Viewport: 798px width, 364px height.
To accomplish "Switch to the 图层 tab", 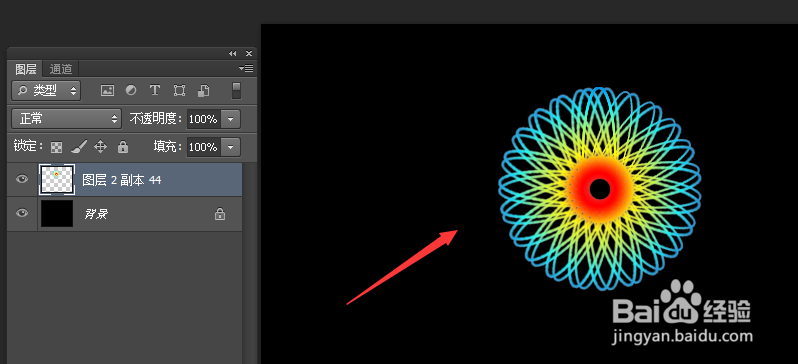I will 25,69.
